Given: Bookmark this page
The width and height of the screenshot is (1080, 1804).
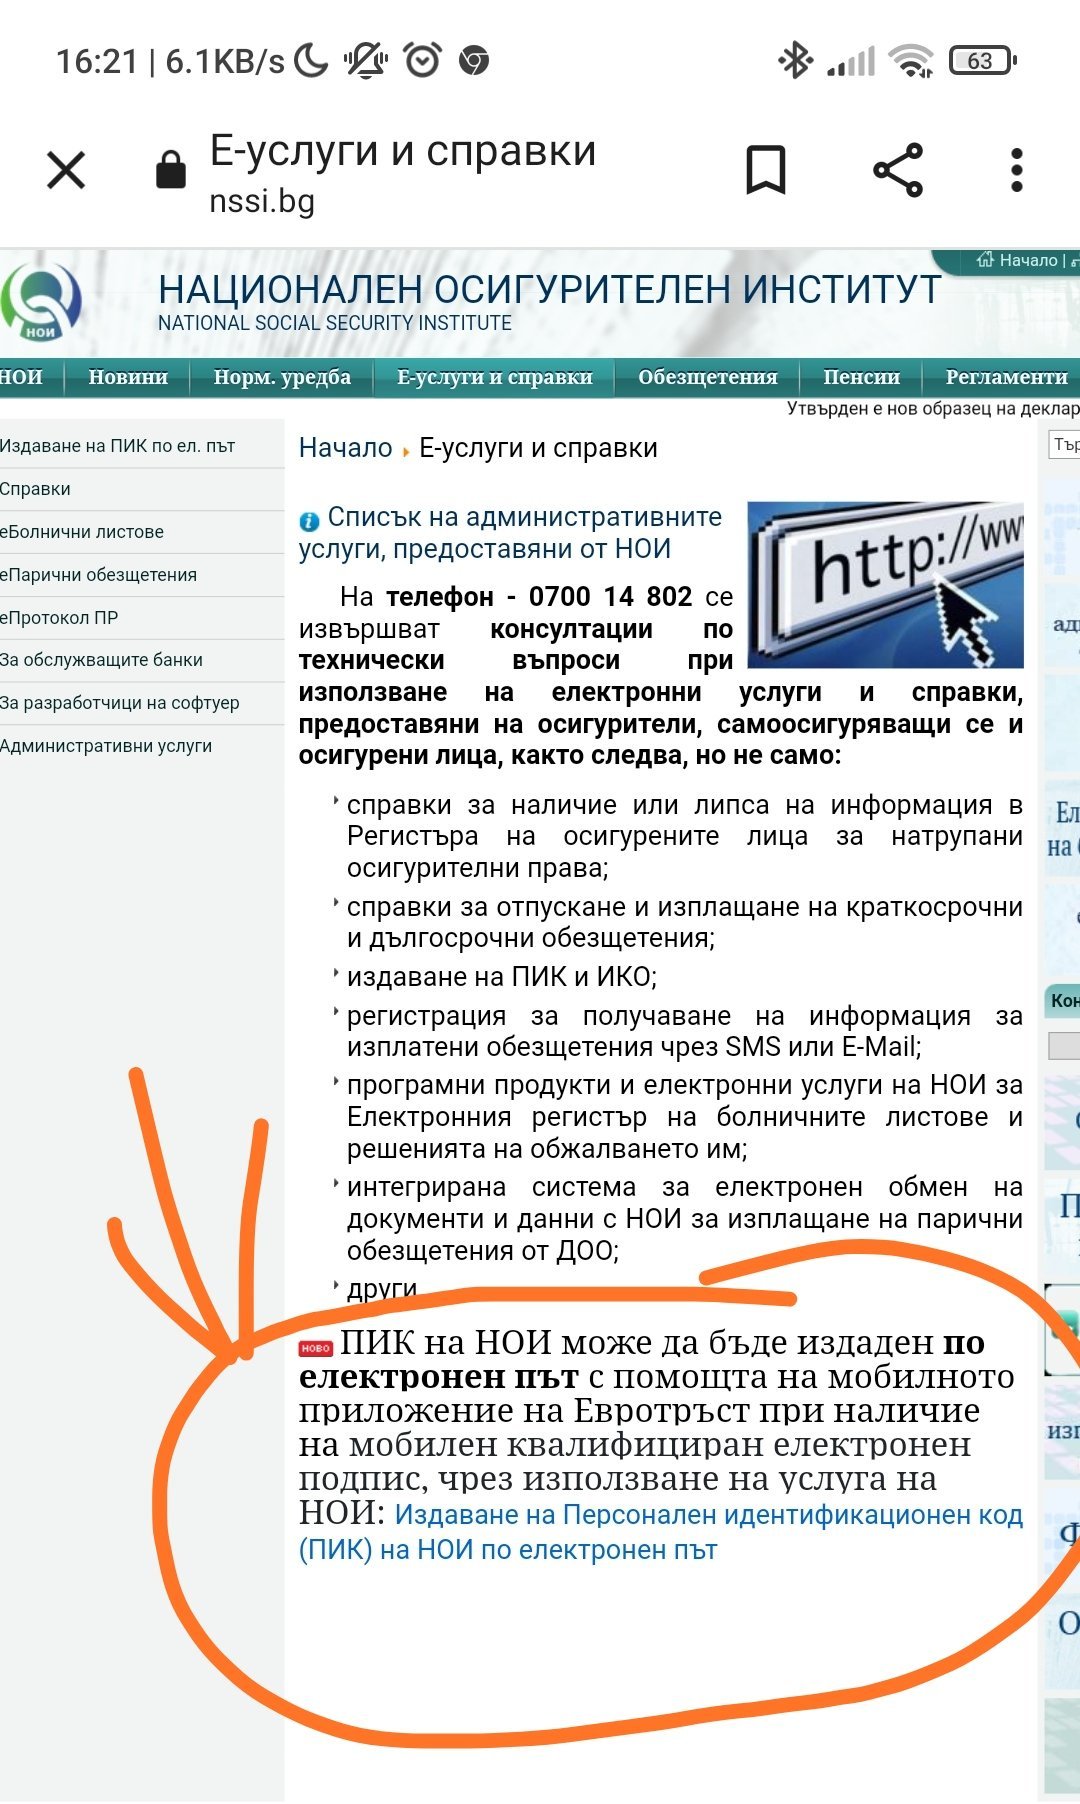Looking at the screenshot, I should (766, 170).
